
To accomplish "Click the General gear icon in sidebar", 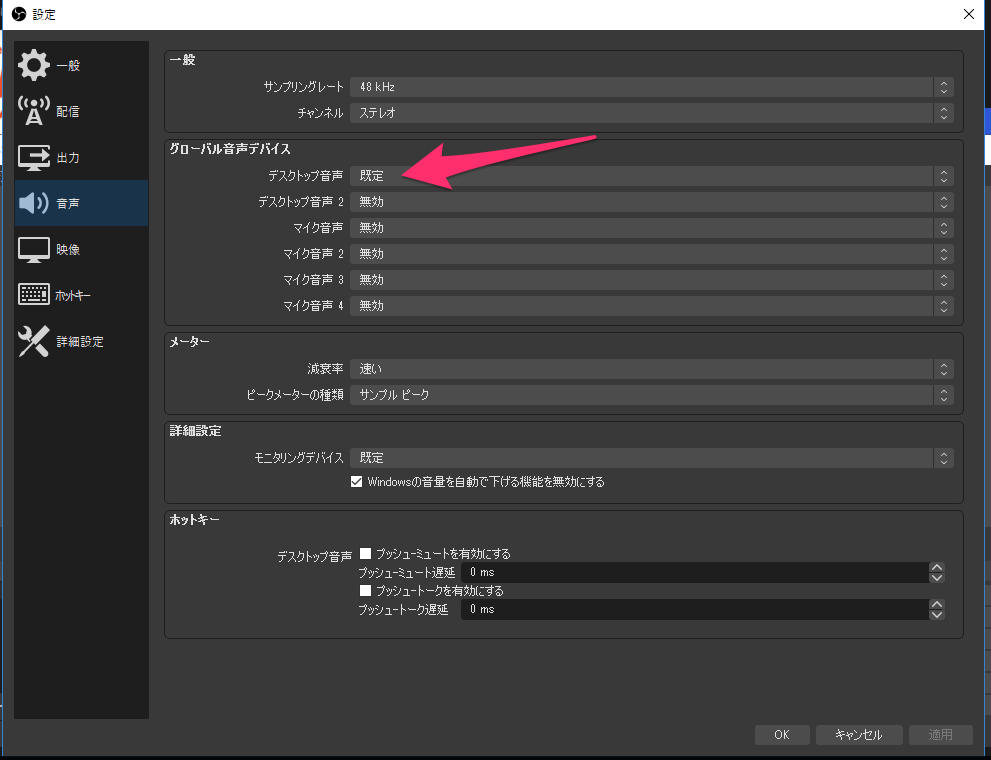I will [33, 65].
